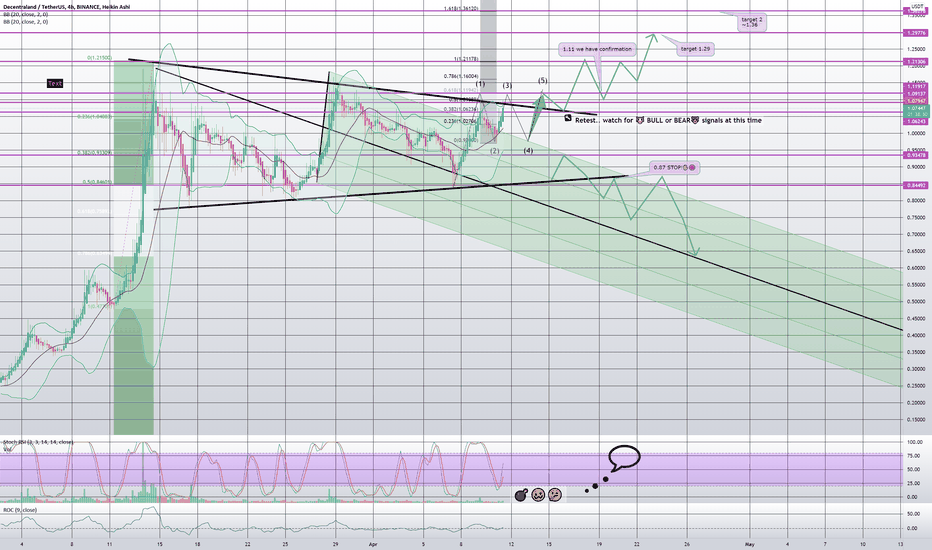The image size is (932, 550).
Task: Click the thought bubble drawing
Action: click(x=624, y=458)
